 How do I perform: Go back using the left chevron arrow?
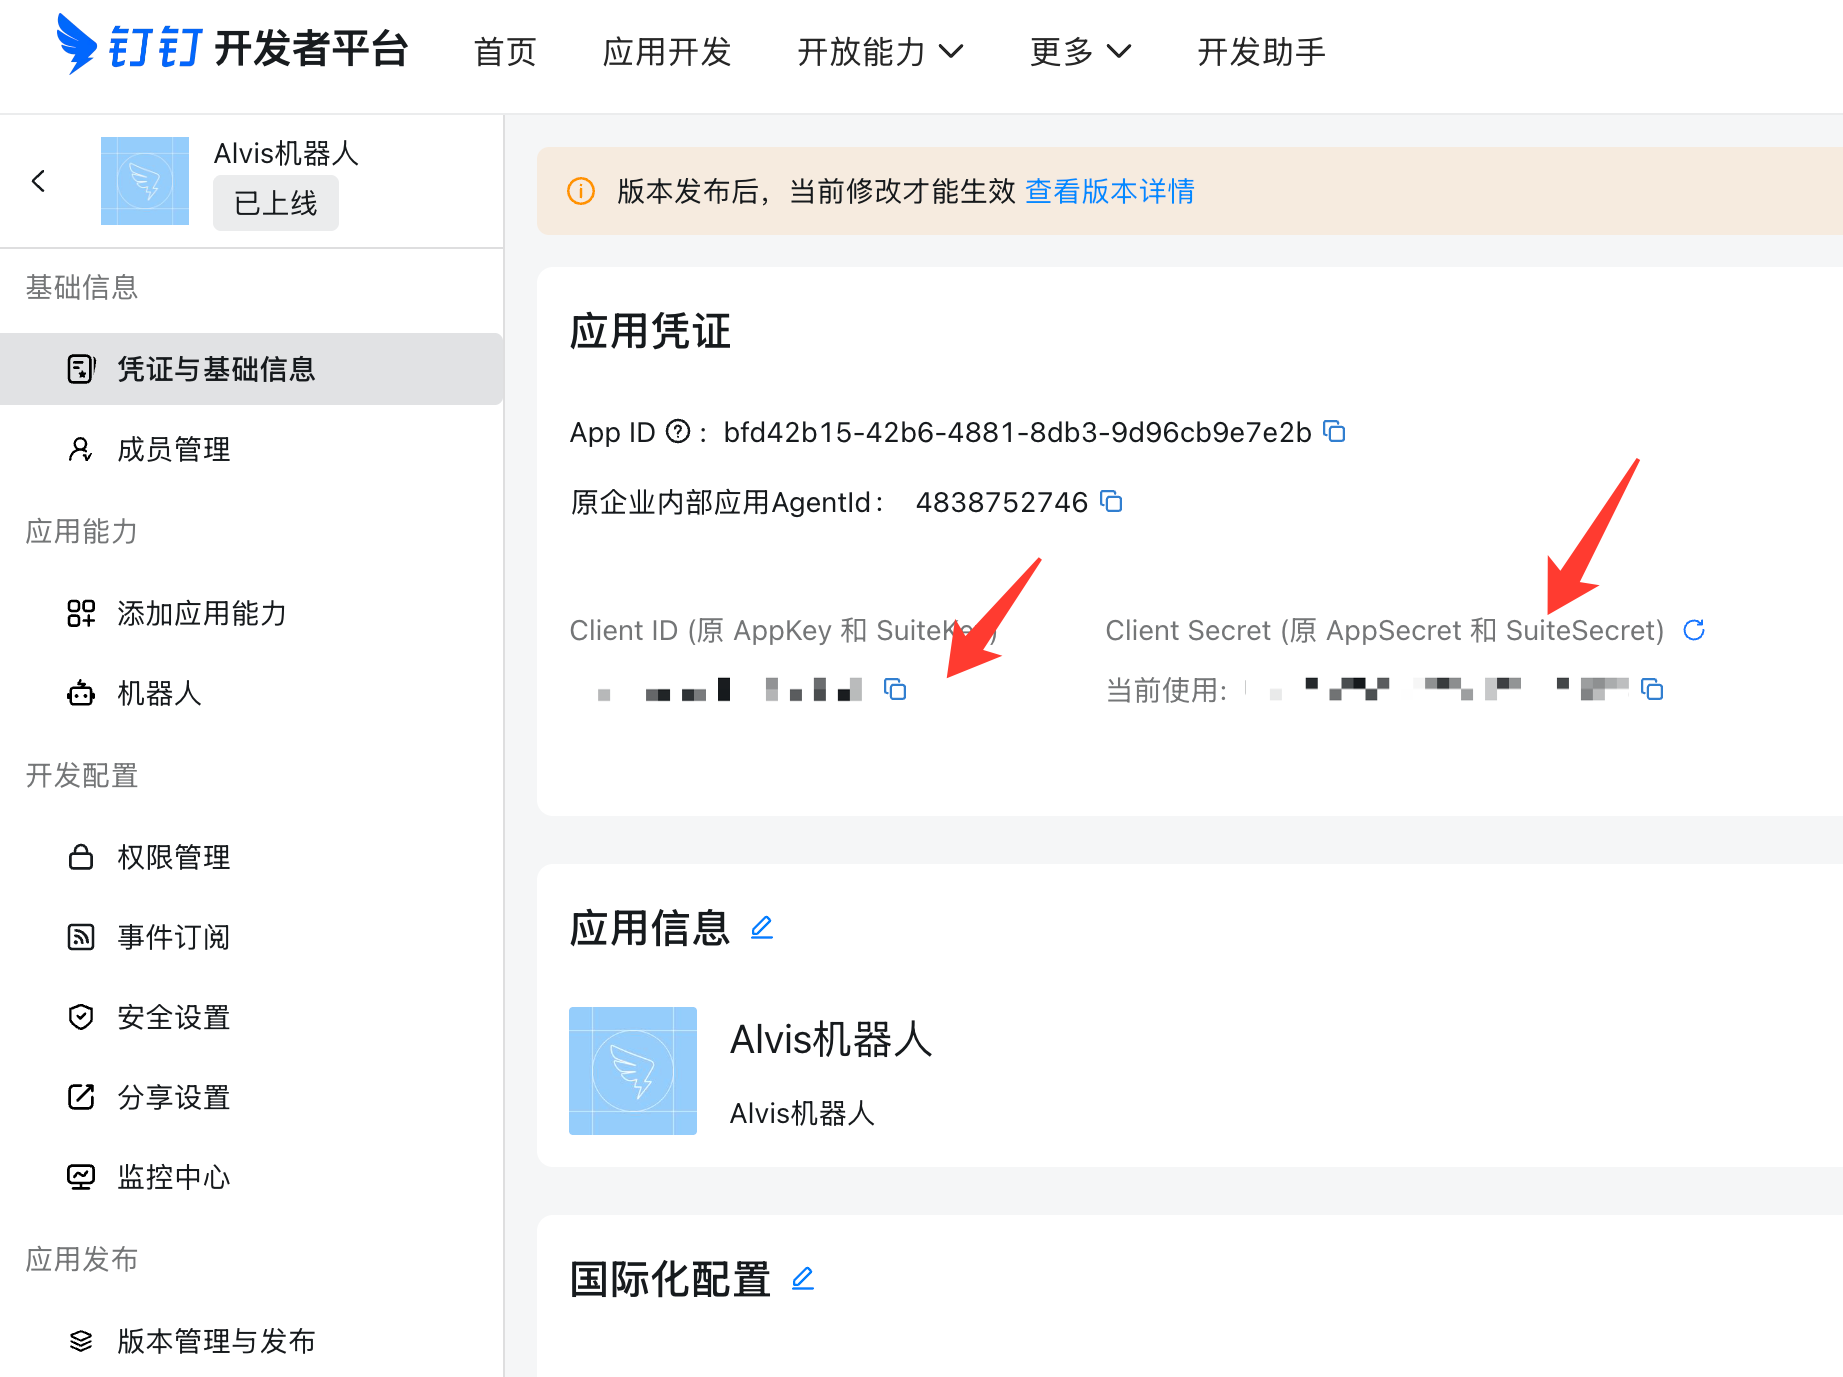click(x=39, y=181)
